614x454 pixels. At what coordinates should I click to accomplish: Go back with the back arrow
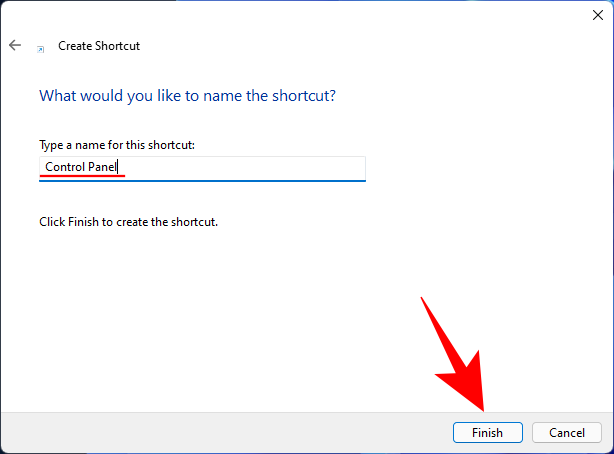[x=15, y=45]
